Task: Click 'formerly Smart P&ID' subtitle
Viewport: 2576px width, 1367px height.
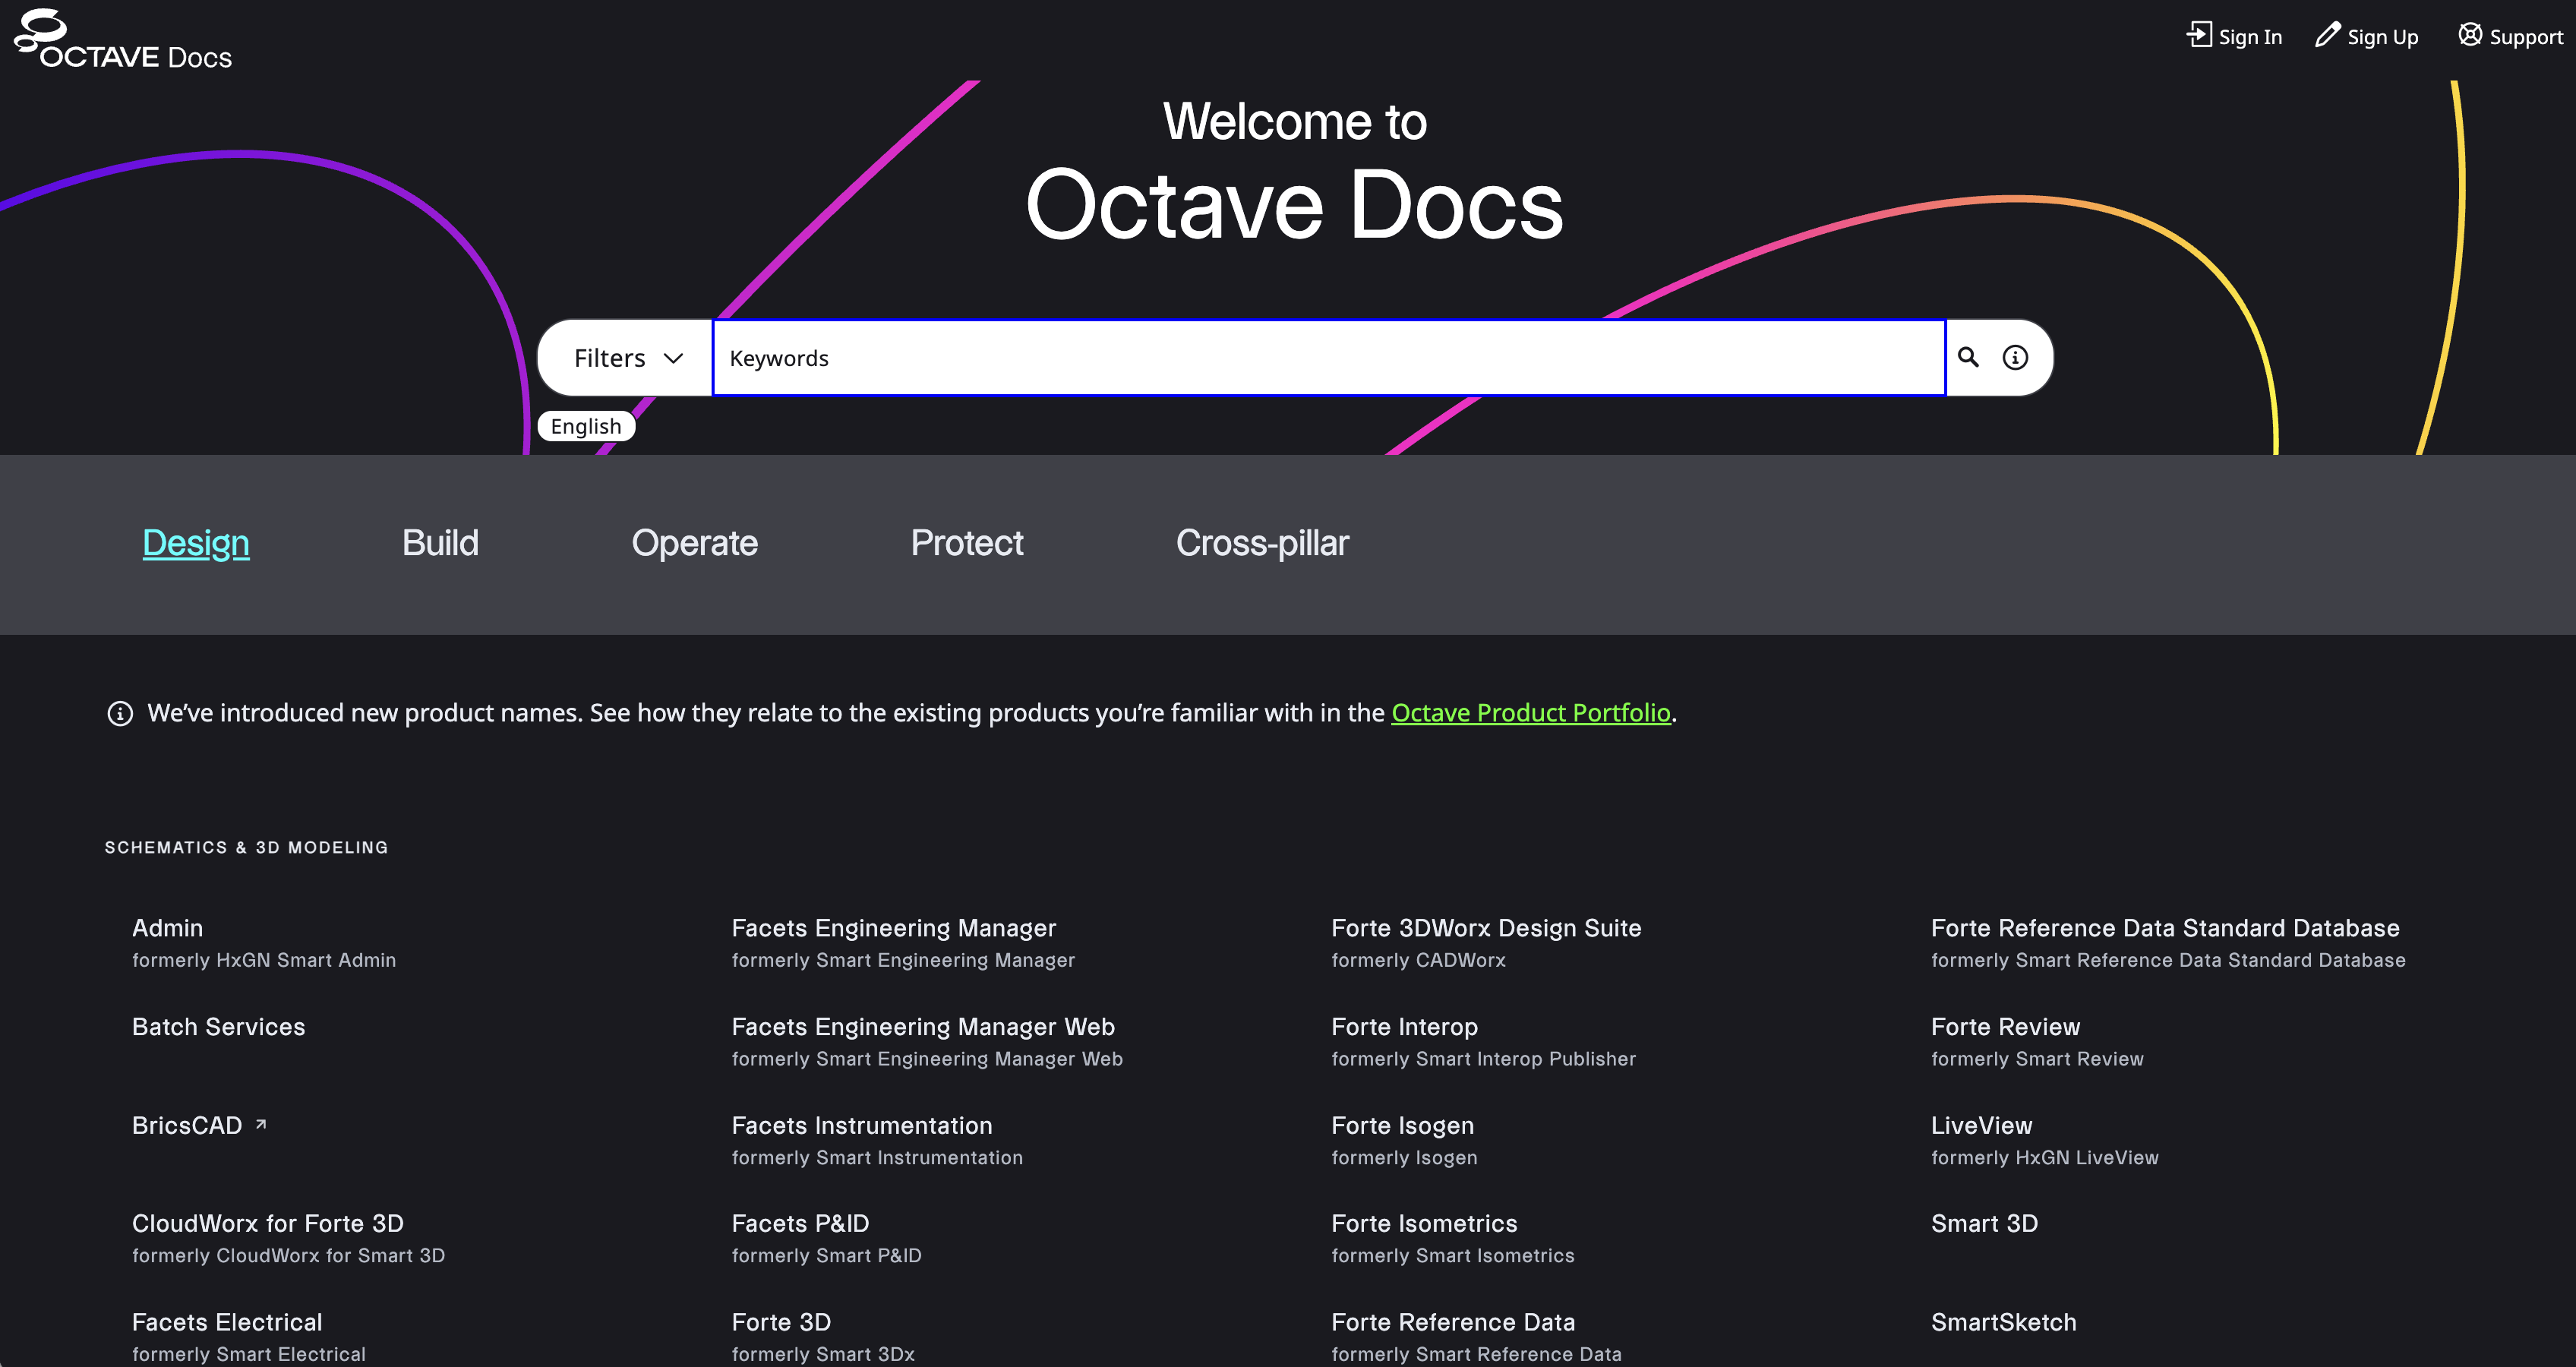Action: (826, 1255)
